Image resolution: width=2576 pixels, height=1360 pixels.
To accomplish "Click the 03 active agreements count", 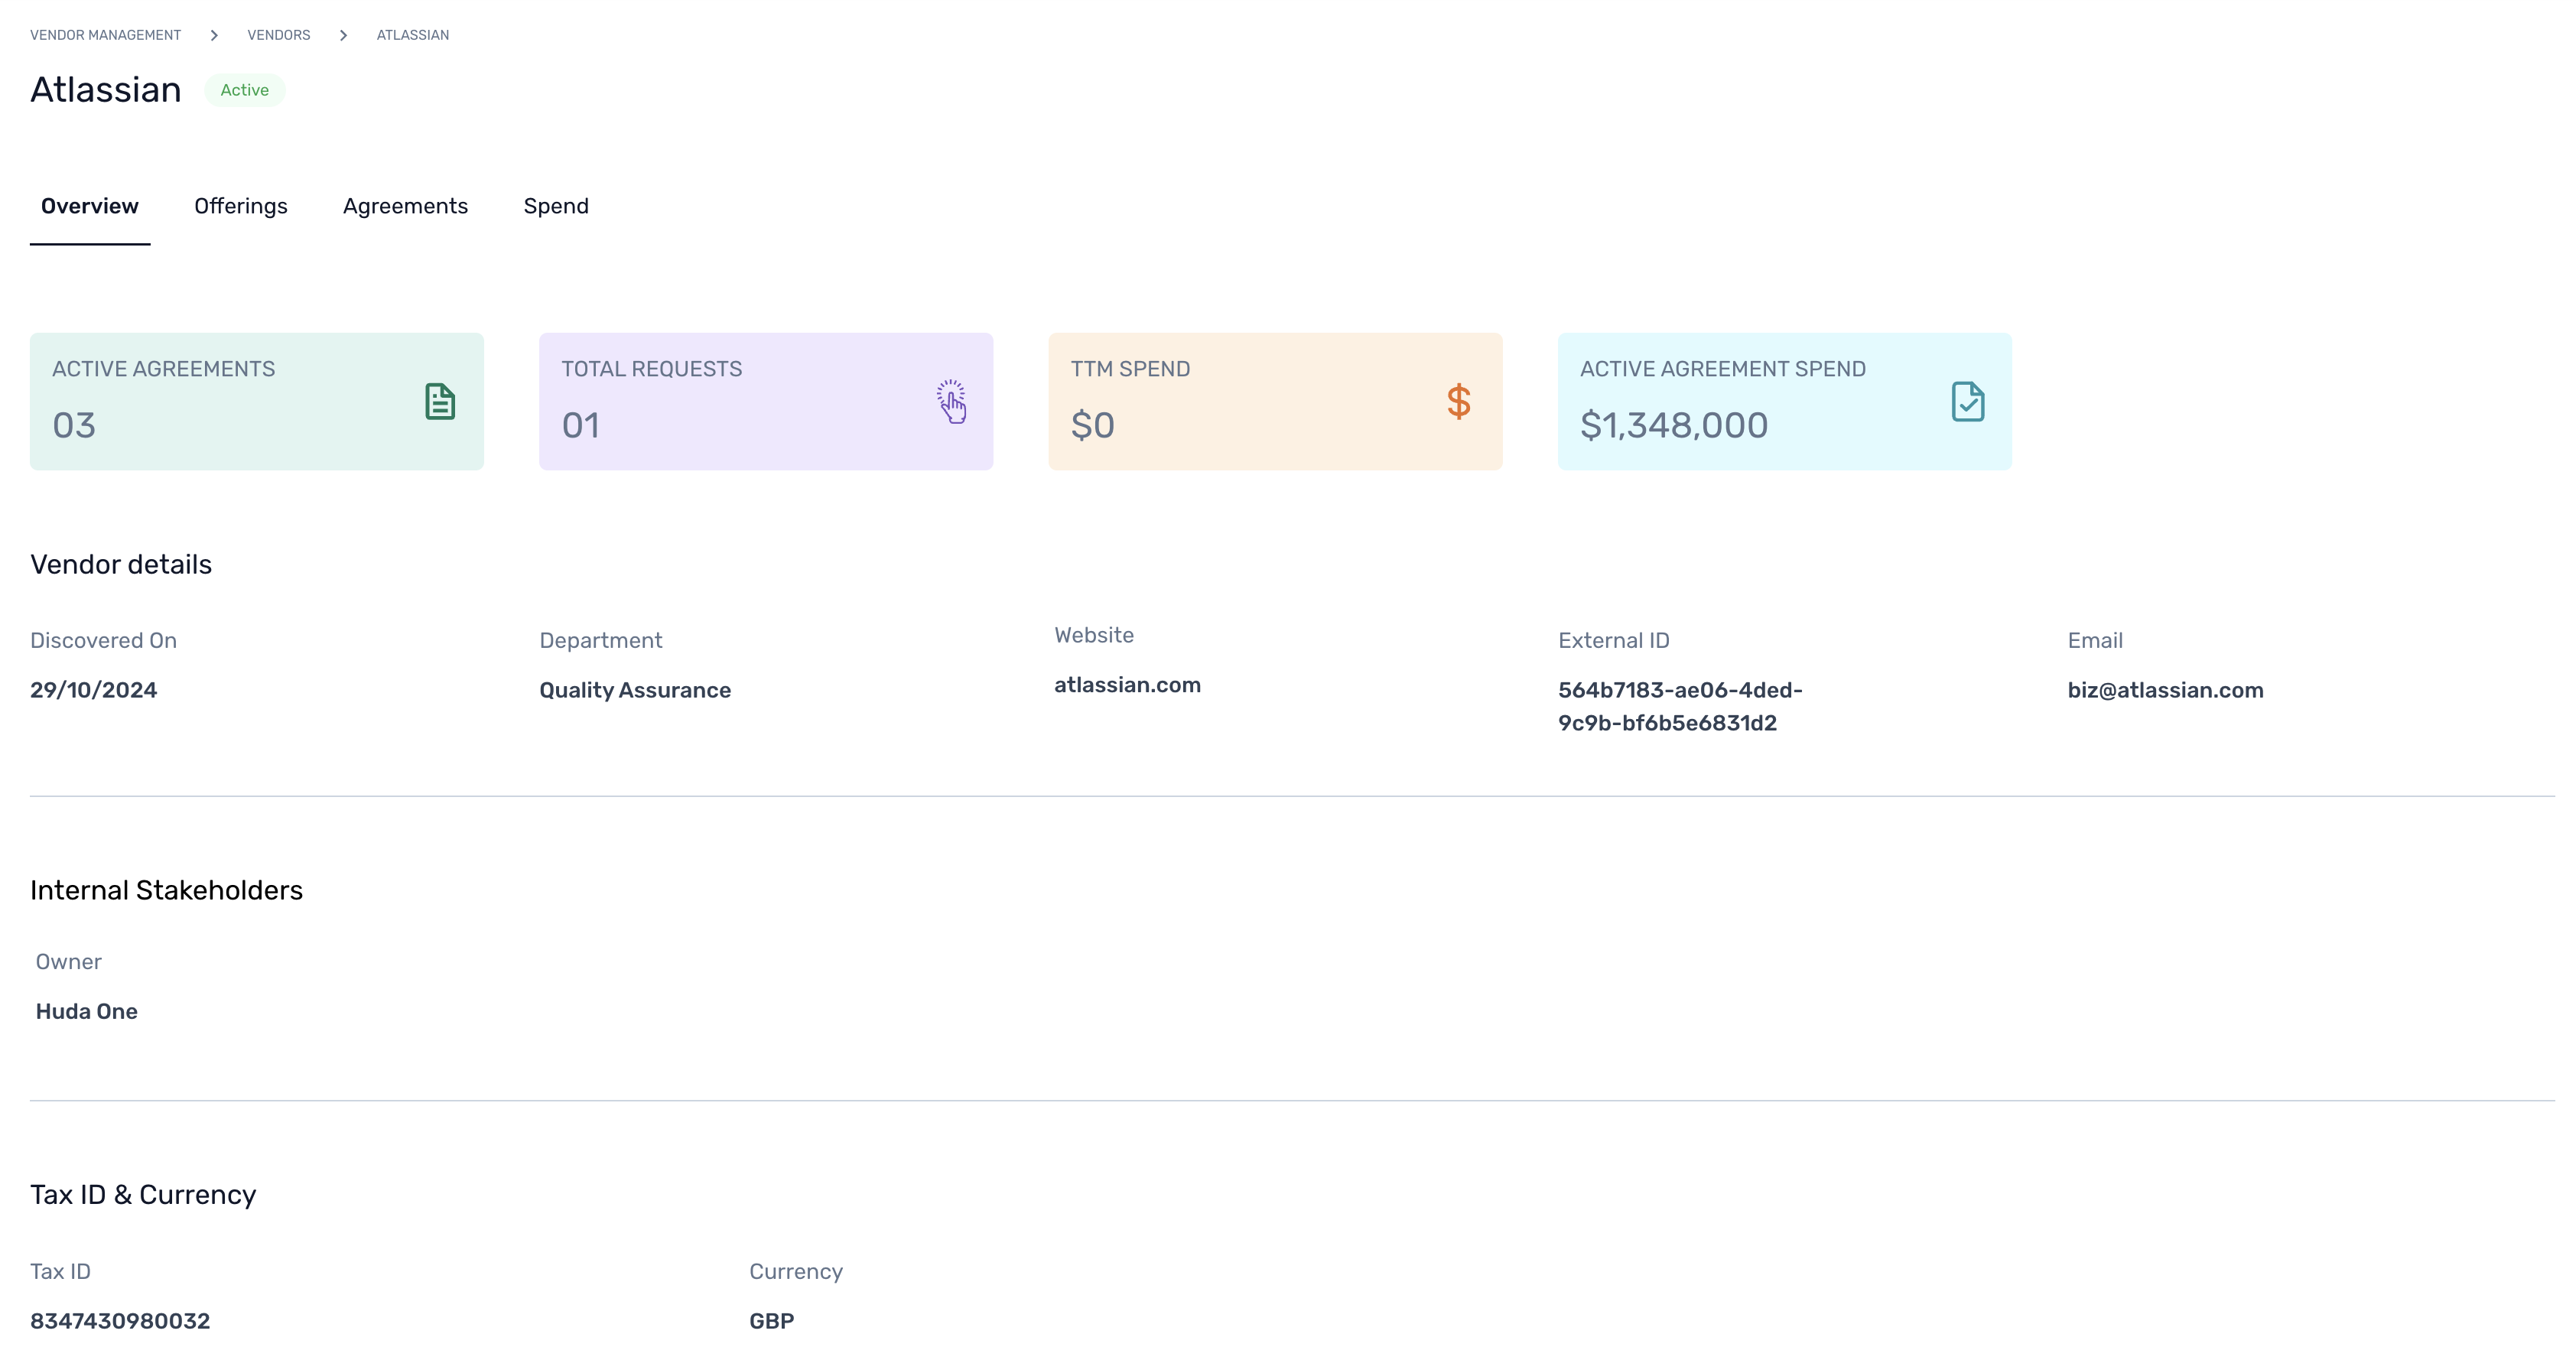I will (x=74, y=425).
